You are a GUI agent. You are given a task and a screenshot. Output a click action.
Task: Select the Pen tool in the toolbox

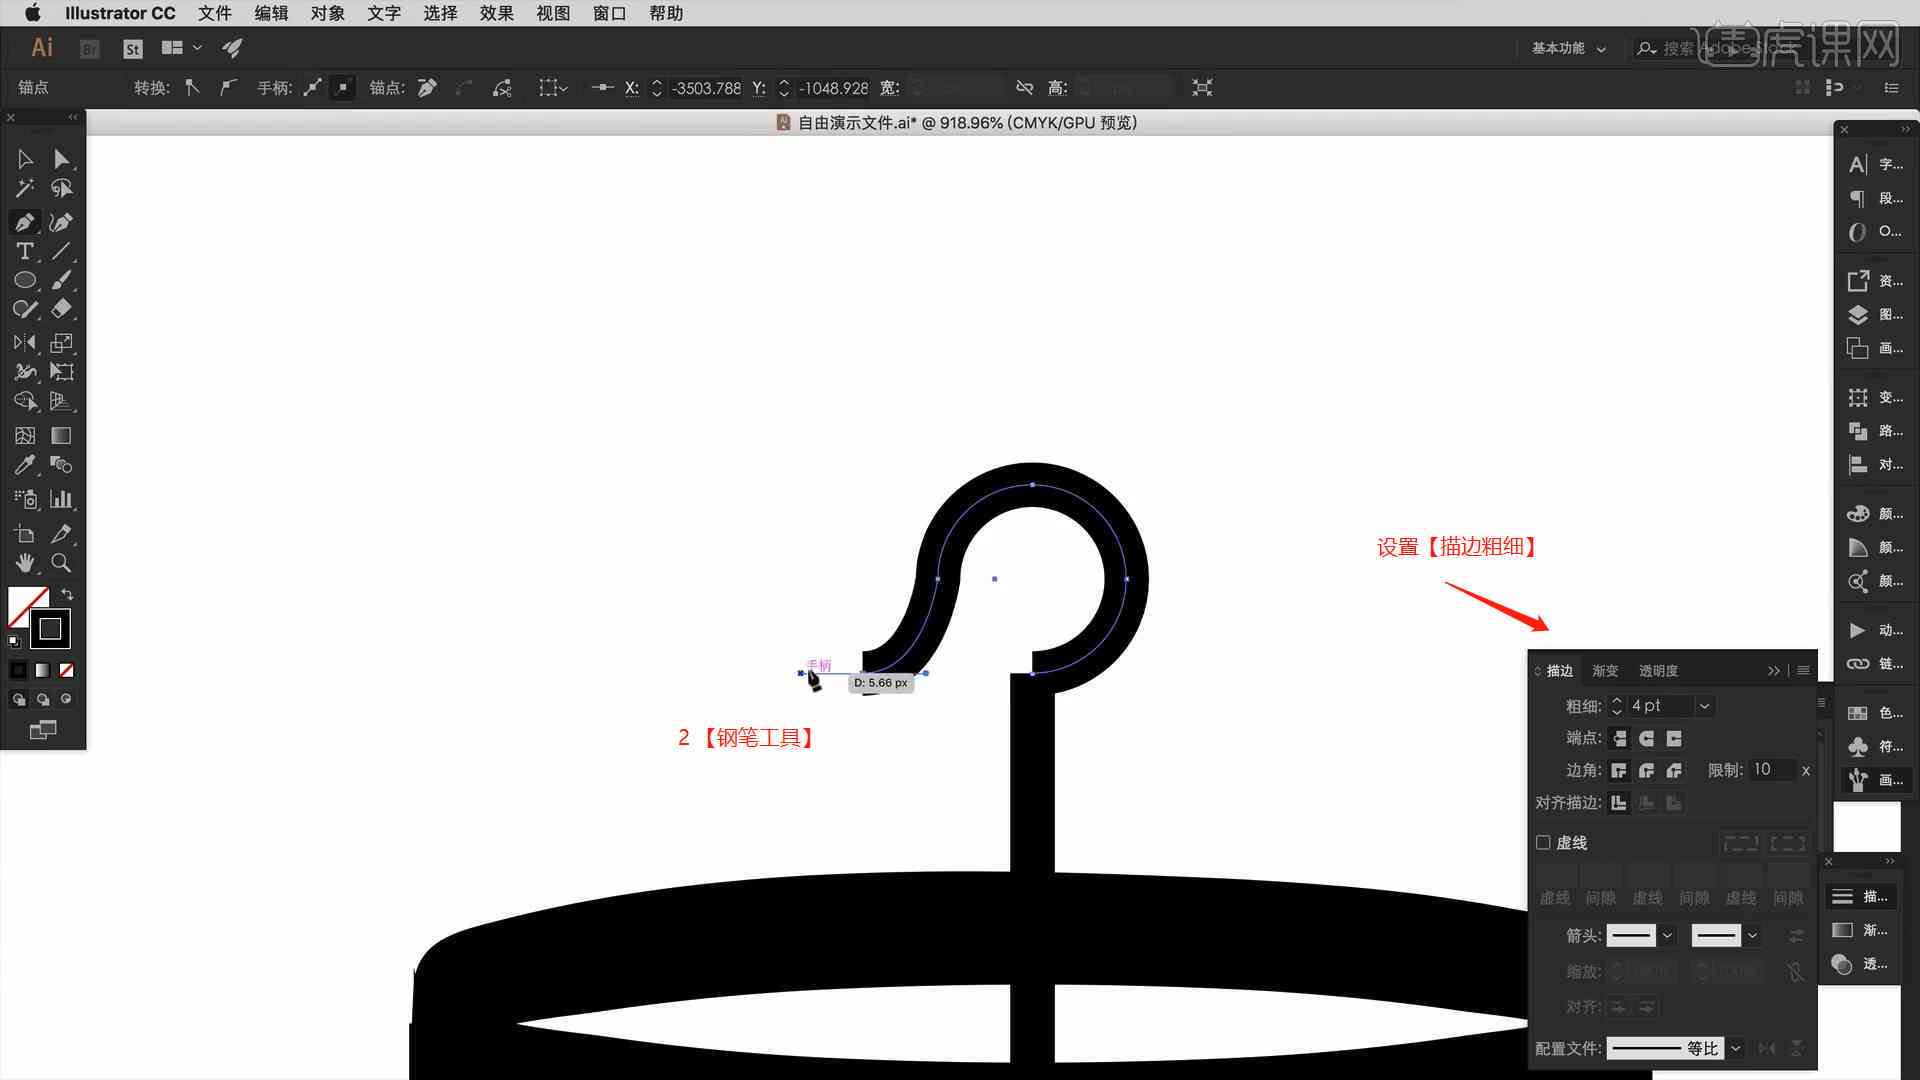[x=25, y=222]
